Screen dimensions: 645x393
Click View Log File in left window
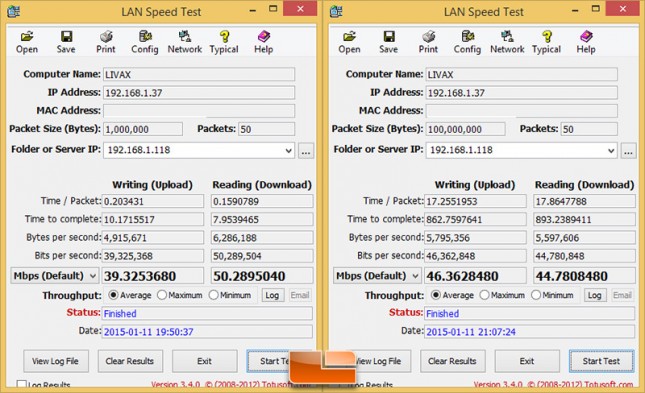[56, 361]
